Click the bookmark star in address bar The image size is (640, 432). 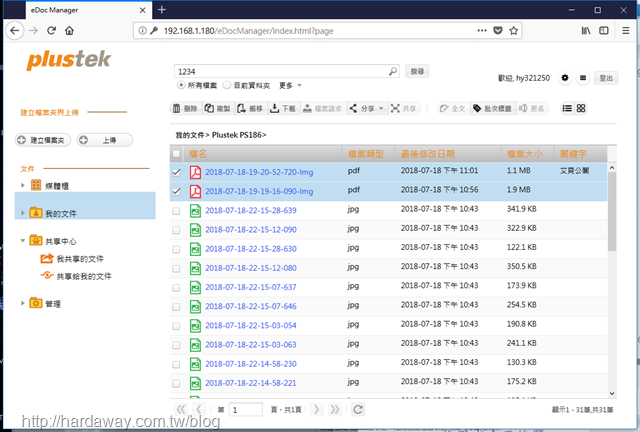pos(513,31)
